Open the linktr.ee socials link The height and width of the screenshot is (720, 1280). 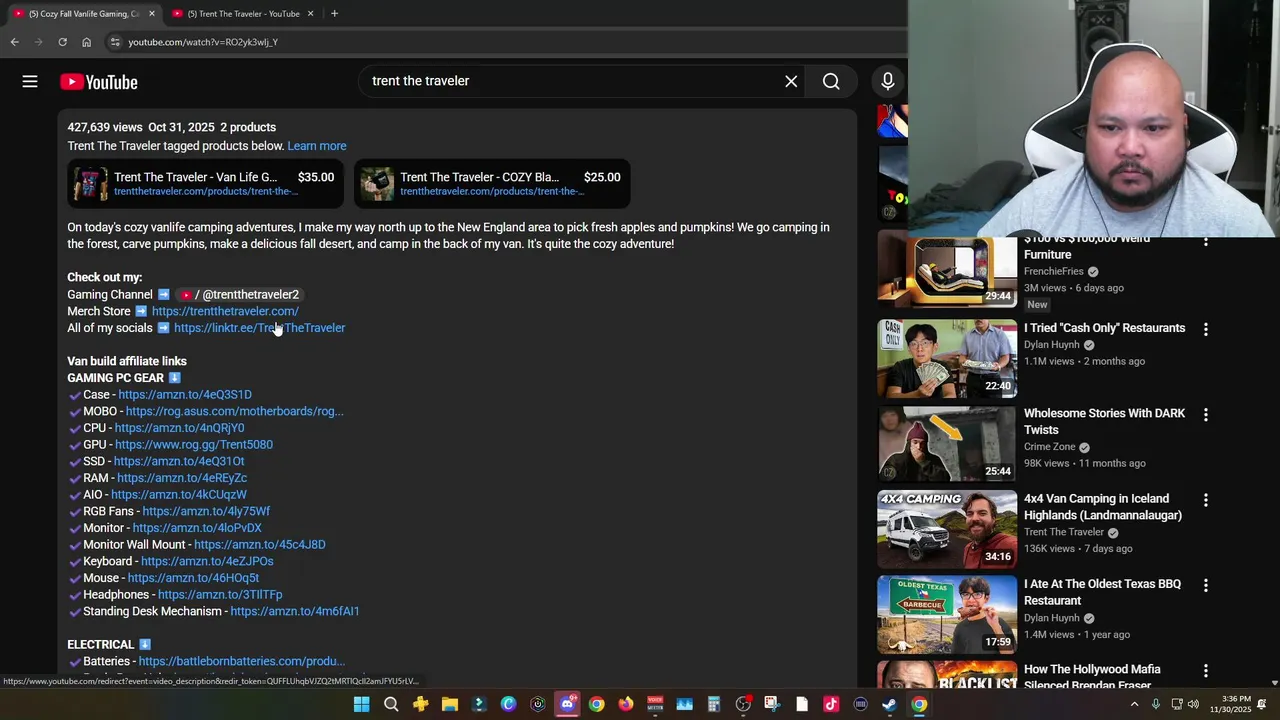(x=259, y=328)
